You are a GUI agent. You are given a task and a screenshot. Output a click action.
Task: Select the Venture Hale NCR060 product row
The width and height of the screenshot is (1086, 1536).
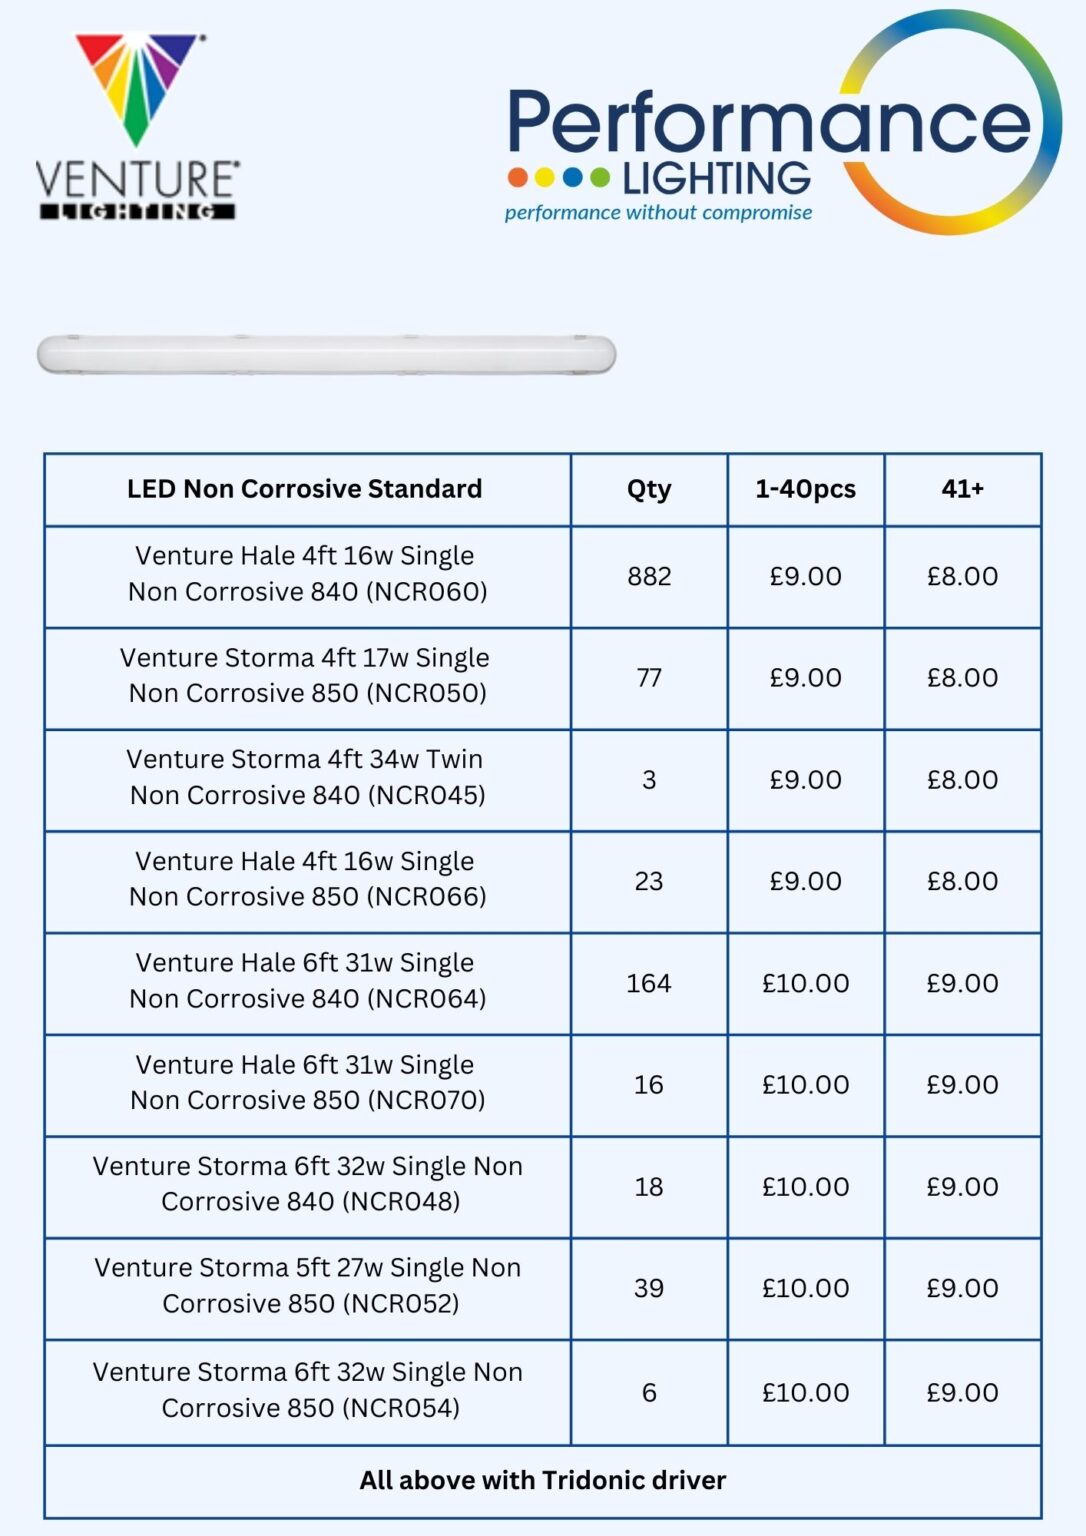tap(543, 577)
